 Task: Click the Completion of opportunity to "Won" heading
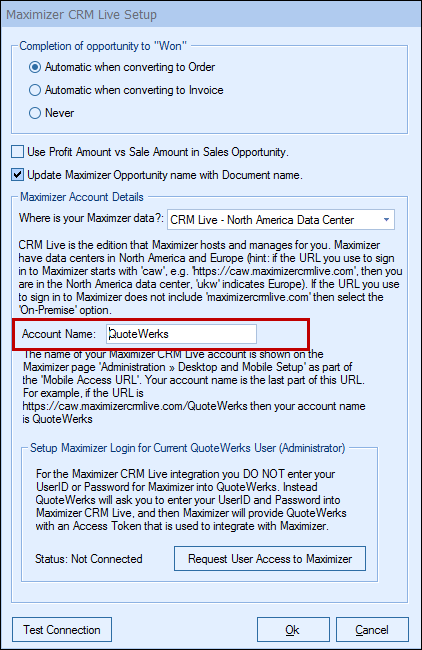point(103,46)
